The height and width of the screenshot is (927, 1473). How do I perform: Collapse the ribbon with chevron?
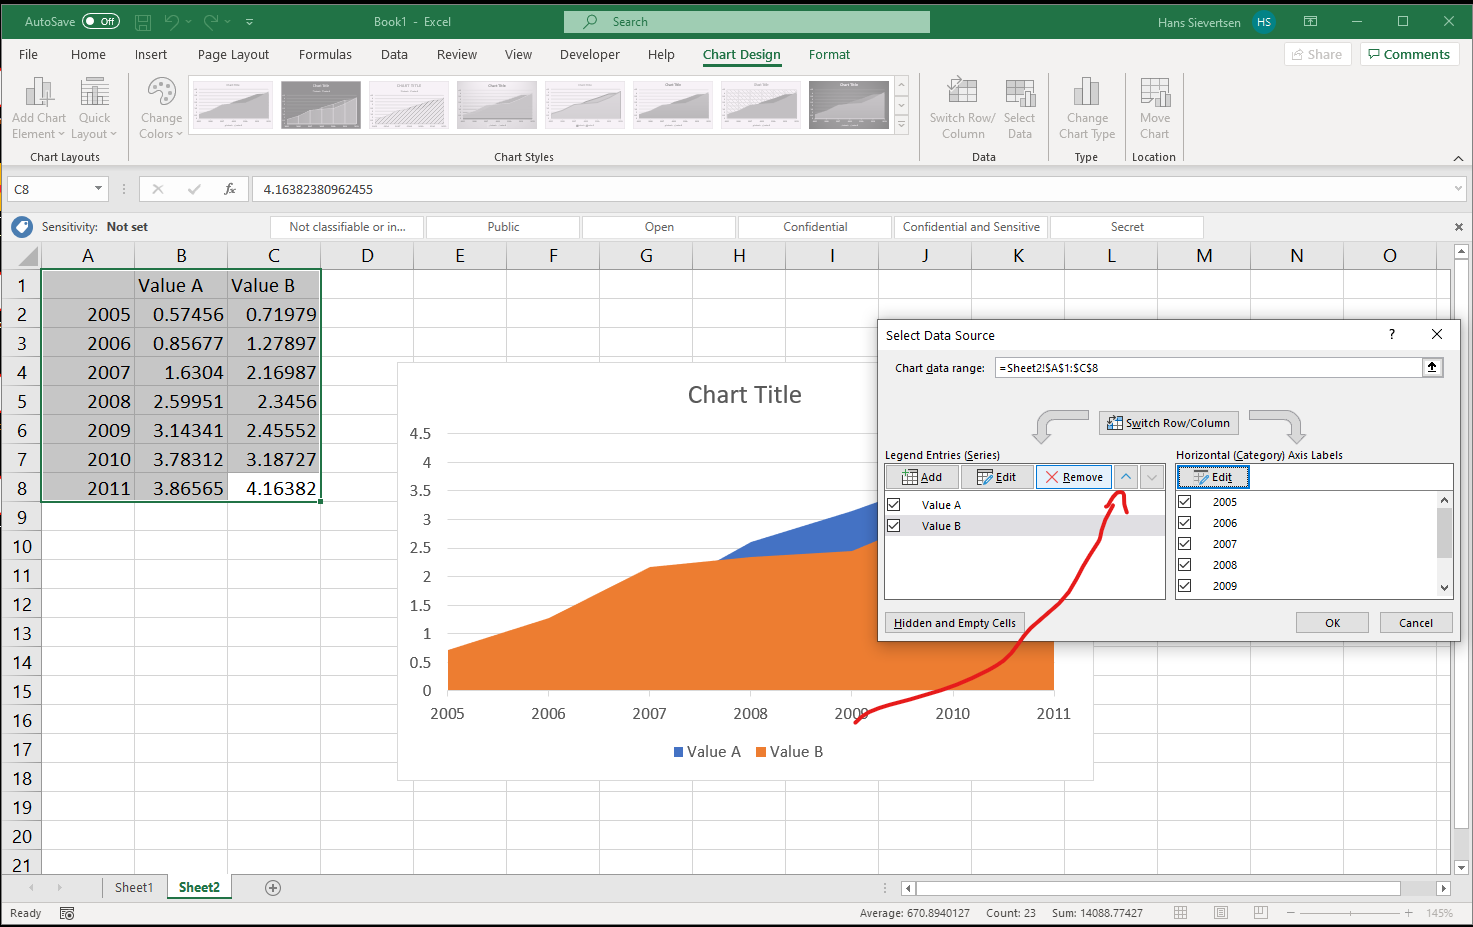[x=1458, y=158]
